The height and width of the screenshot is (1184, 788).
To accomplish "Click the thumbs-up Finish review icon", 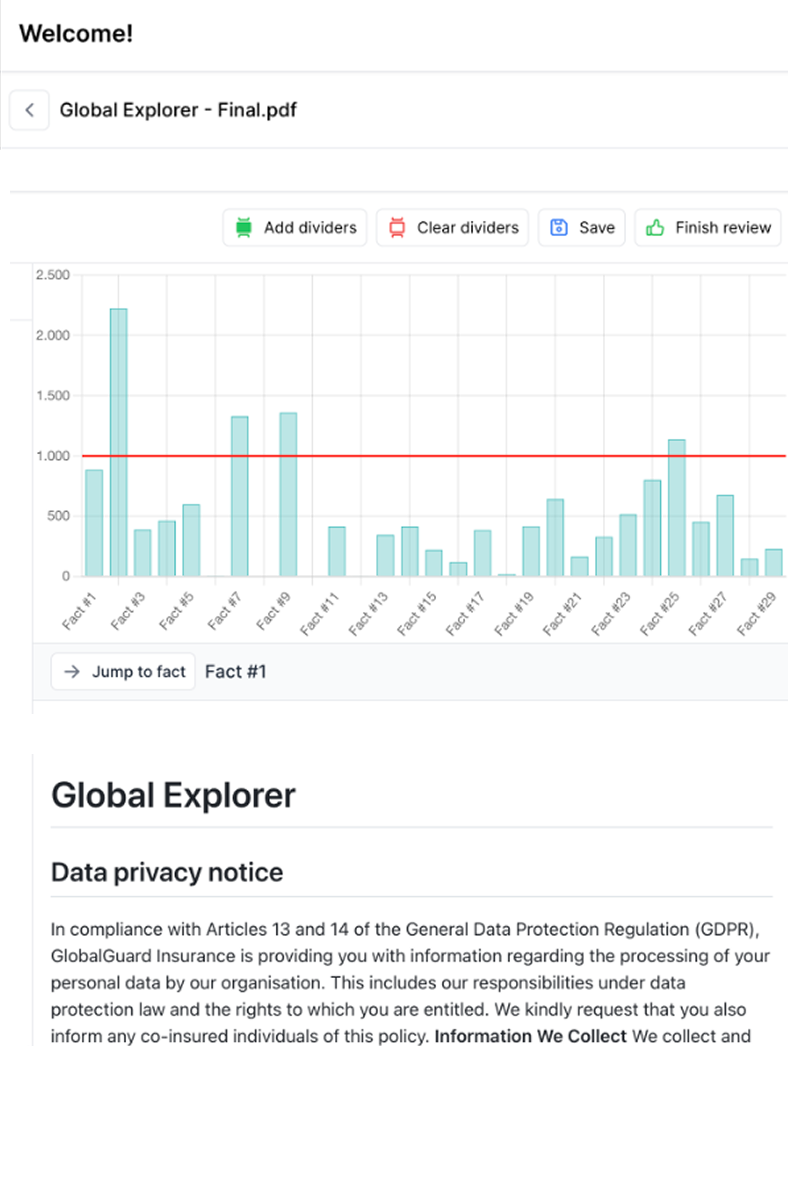I will coord(655,227).
